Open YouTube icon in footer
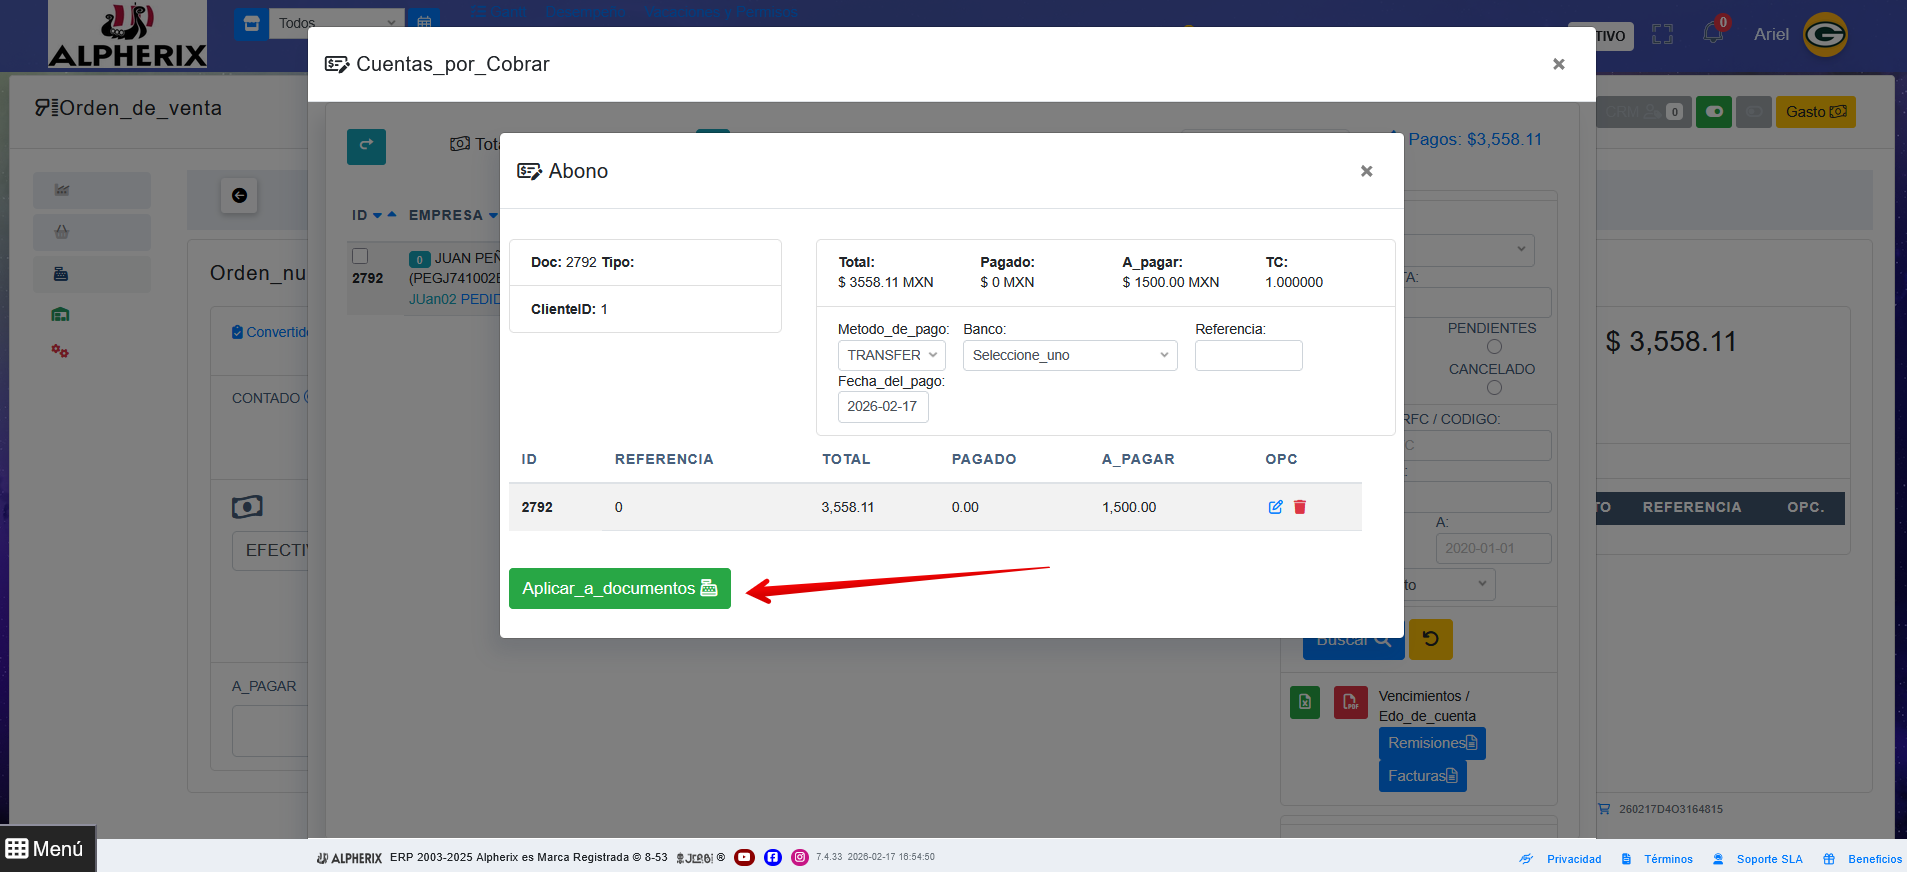1907x872 pixels. point(744,857)
